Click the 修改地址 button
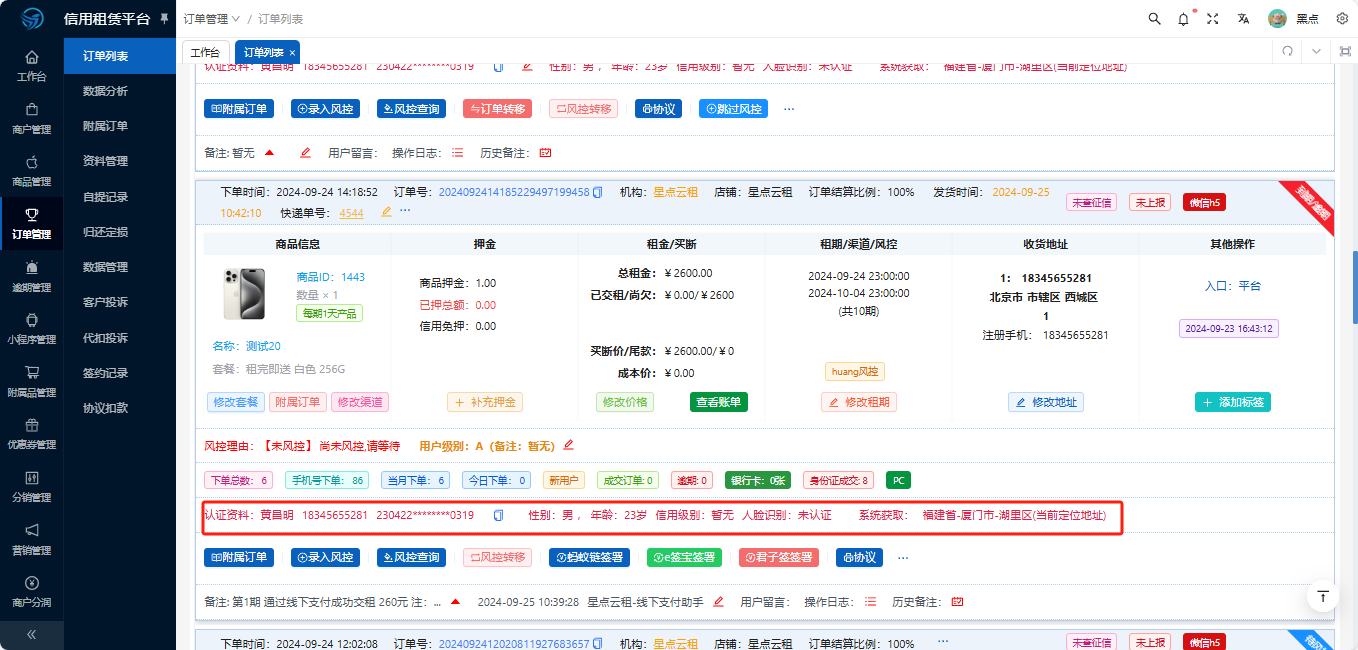Viewport: 1358px width, 650px height. [x=1046, y=402]
